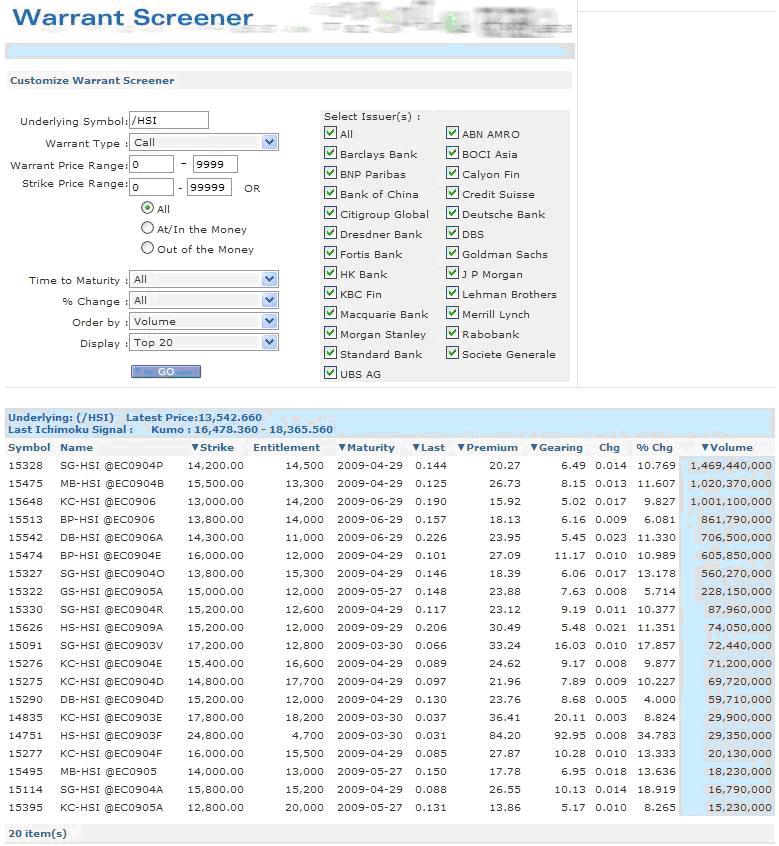Sort results by Maturity column
The height and width of the screenshot is (846, 779).
367,448
